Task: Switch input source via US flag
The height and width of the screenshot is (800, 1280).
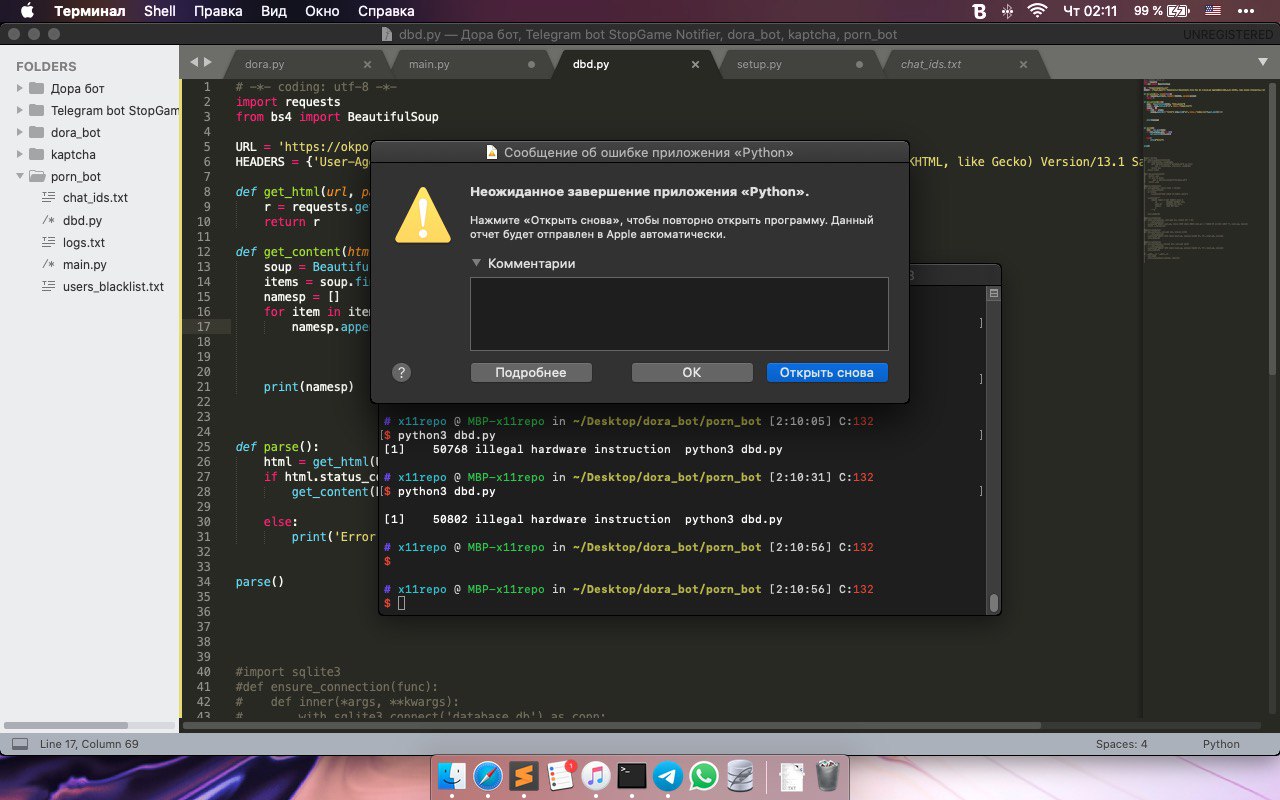Action: click(1213, 11)
